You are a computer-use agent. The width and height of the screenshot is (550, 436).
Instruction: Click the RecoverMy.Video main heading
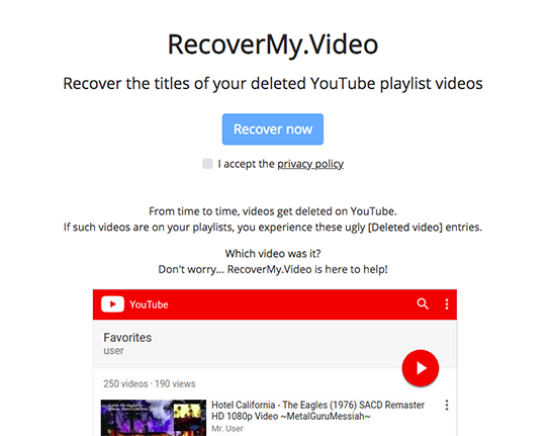tap(273, 45)
